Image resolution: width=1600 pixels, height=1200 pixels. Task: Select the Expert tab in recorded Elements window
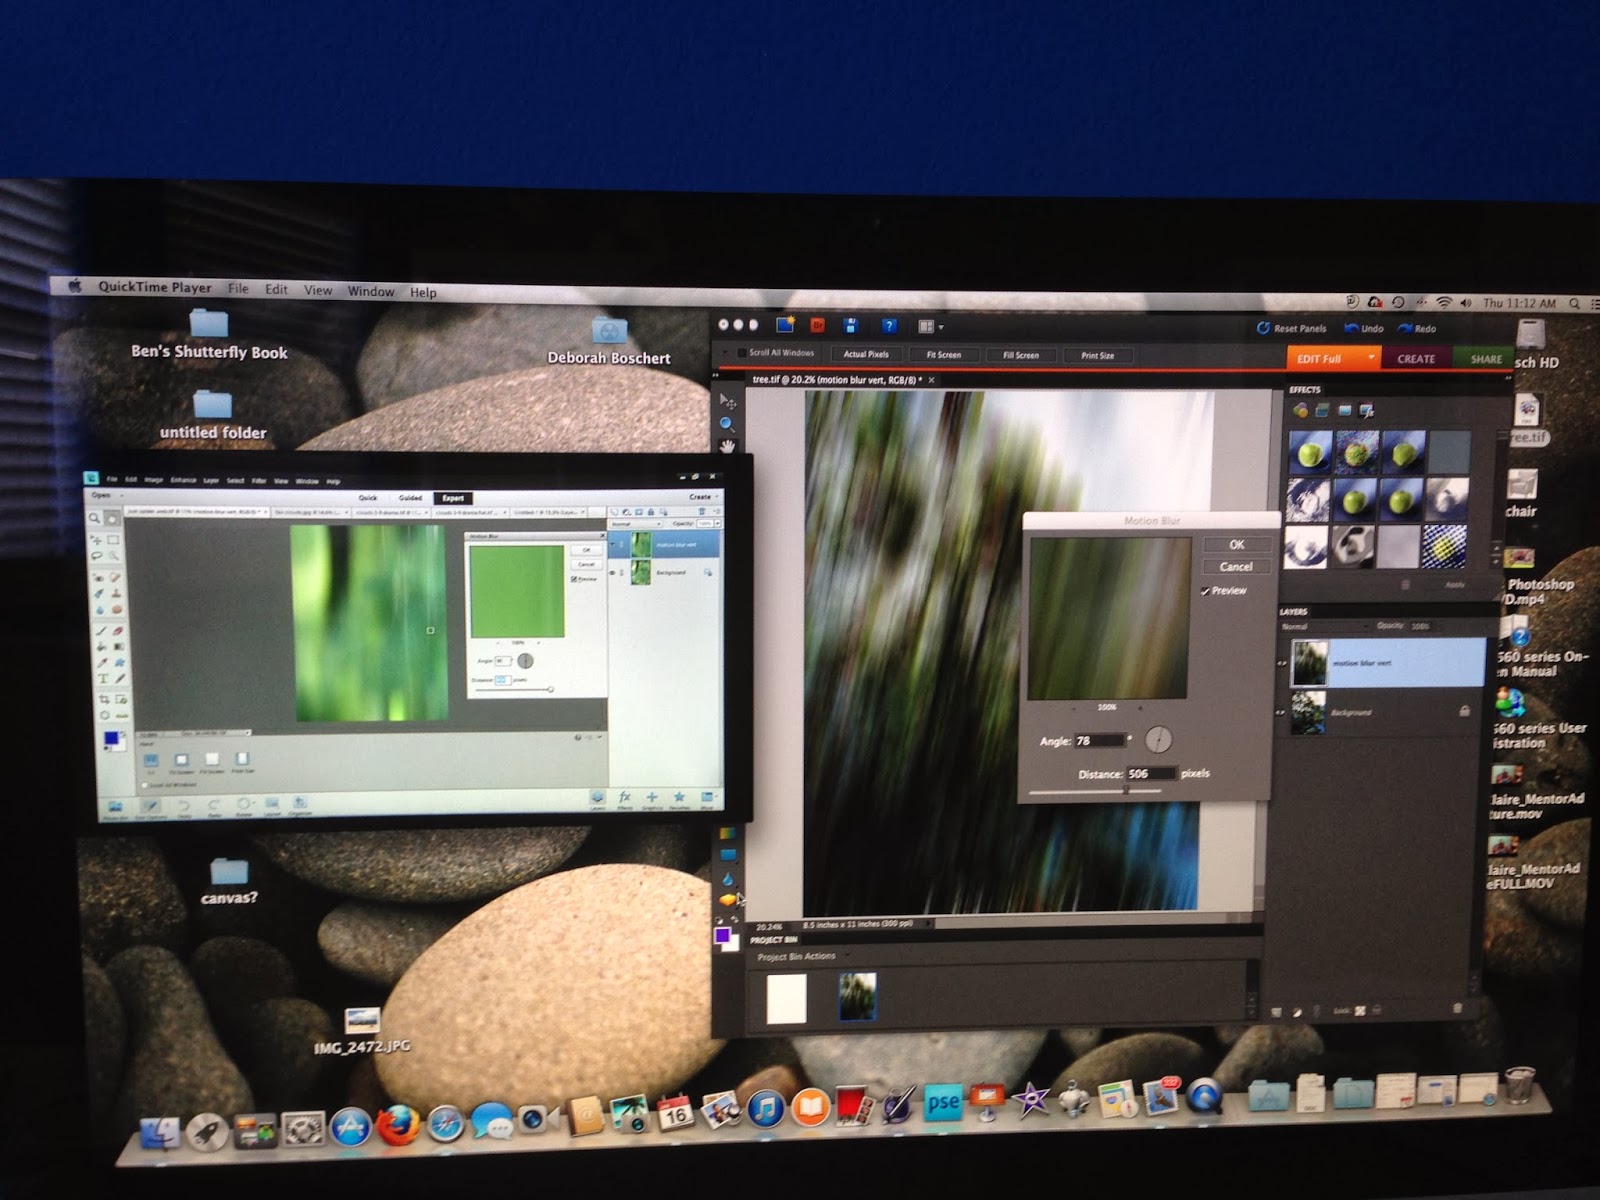tap(453, 498)
